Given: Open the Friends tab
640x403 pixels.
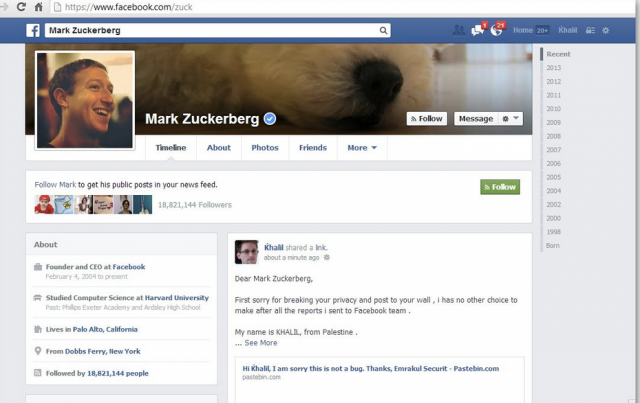Looking at the screenshot, I should [x=313, y=148].
